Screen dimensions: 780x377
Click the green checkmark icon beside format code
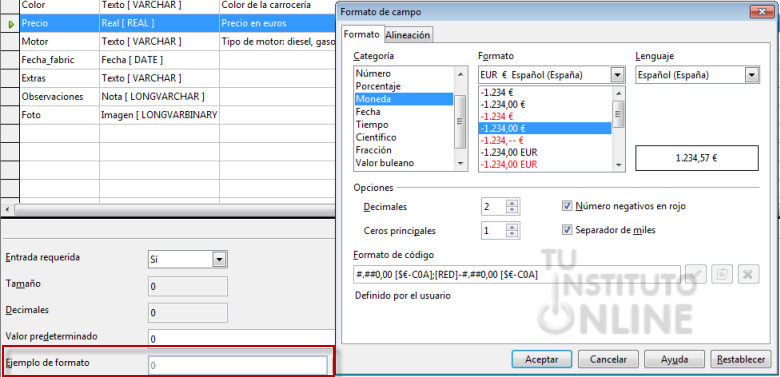pyautogui.click(x=696, y=274)
